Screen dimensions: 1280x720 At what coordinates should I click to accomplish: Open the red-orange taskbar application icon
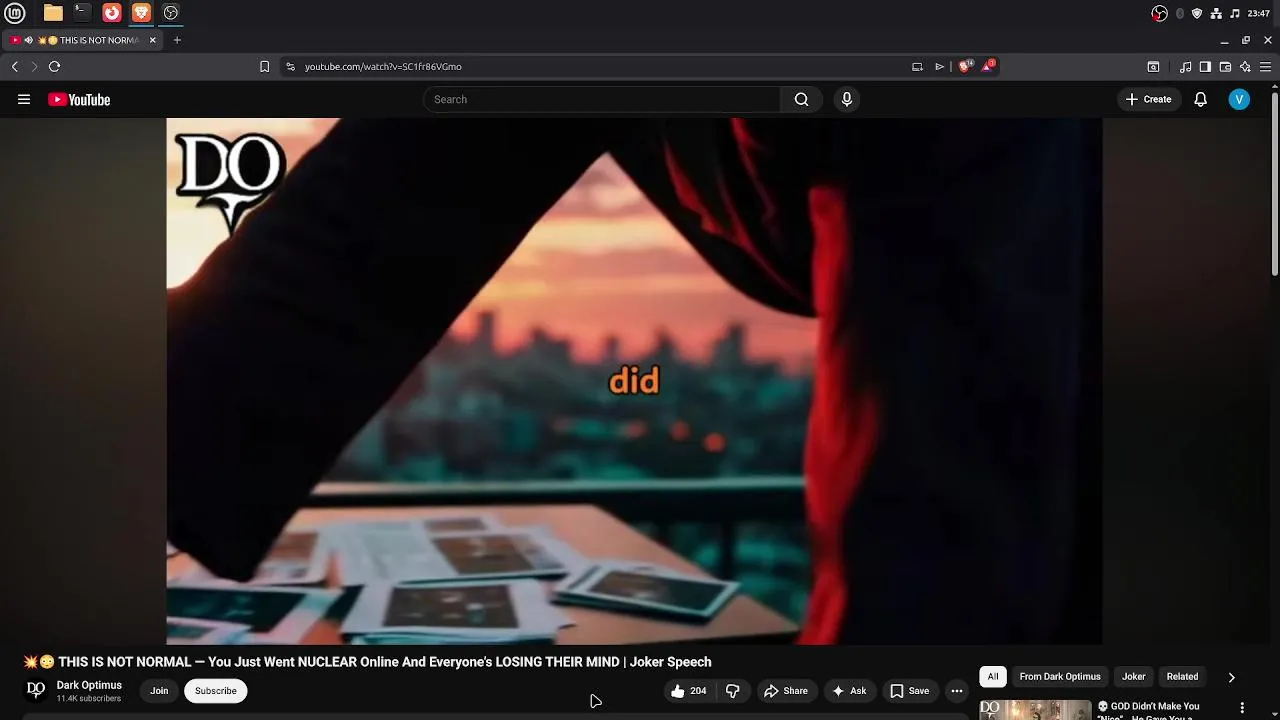point(112,13)
